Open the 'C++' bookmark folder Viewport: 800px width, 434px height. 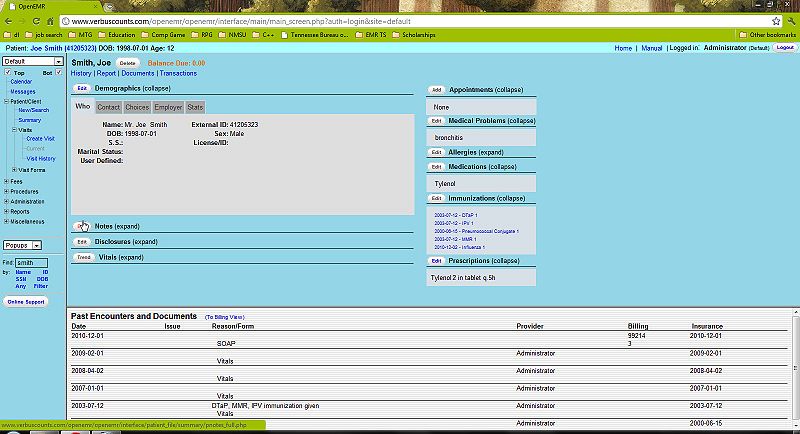[264, 35]
